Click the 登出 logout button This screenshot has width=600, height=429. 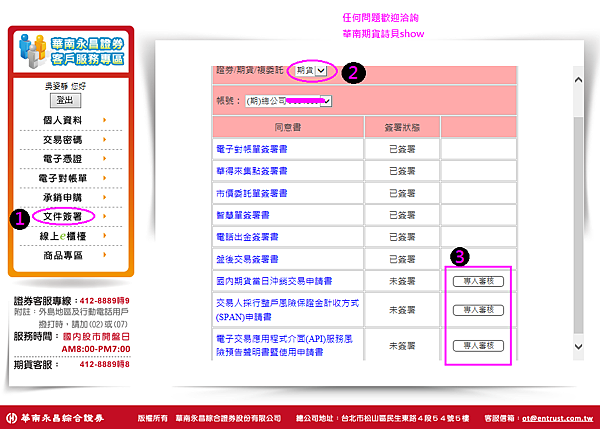pos(65,101)
